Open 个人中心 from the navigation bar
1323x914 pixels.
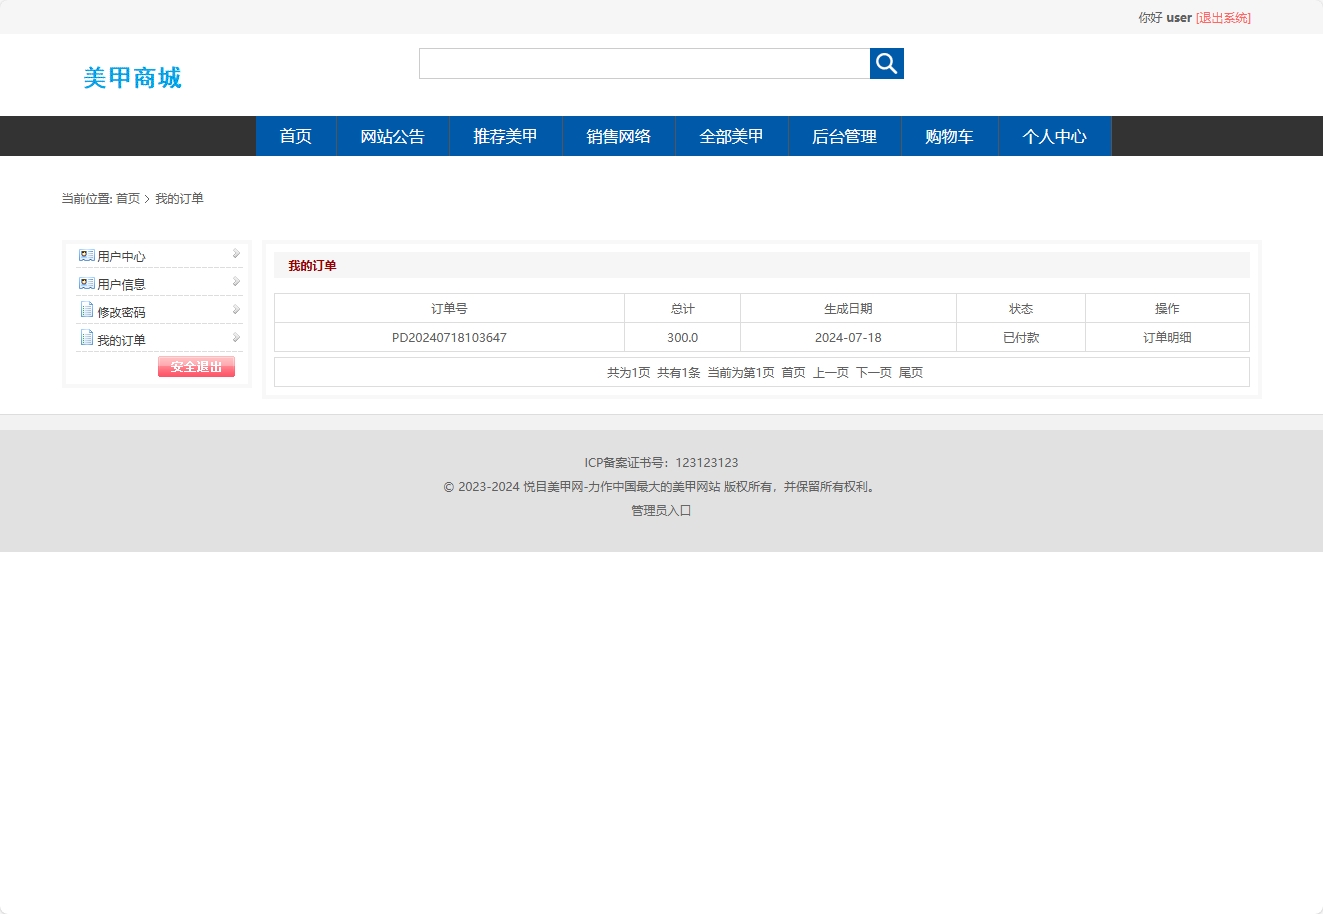(1055, 136)
